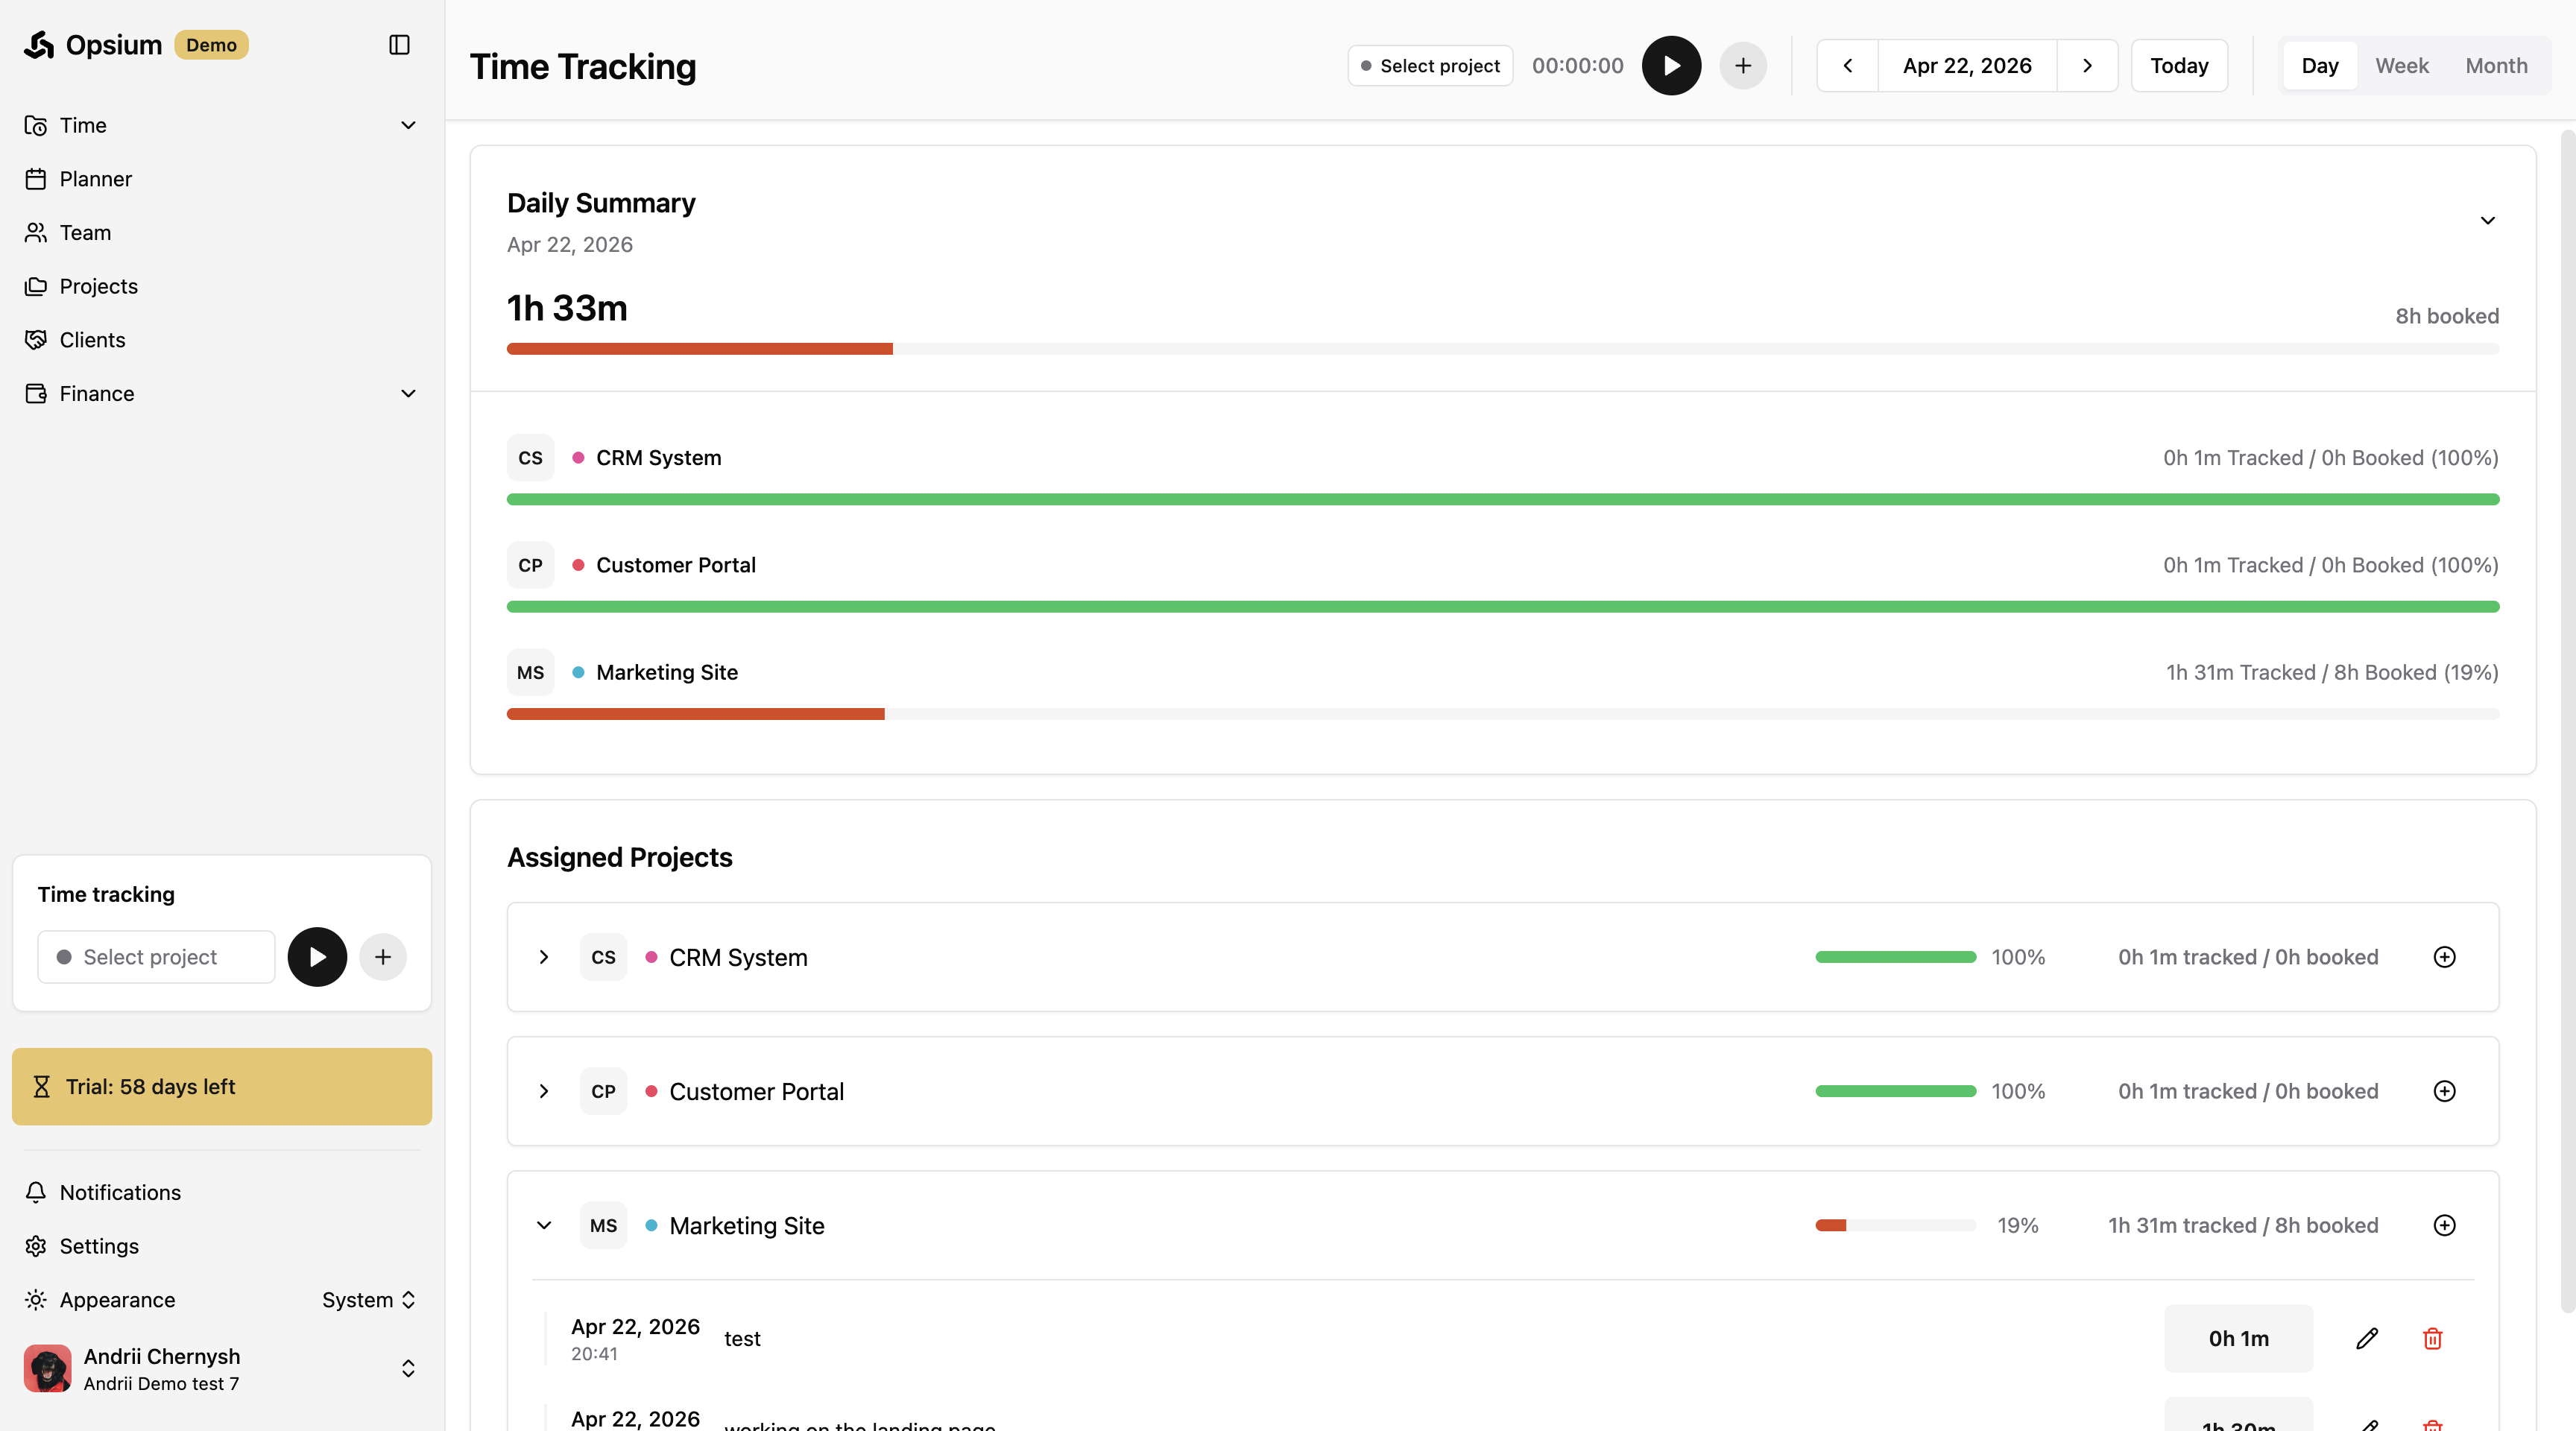Viewport: 2576px width, 1431px height.
Task: Collapse the sidebar with the panel icon
Action: click(399, 45)
